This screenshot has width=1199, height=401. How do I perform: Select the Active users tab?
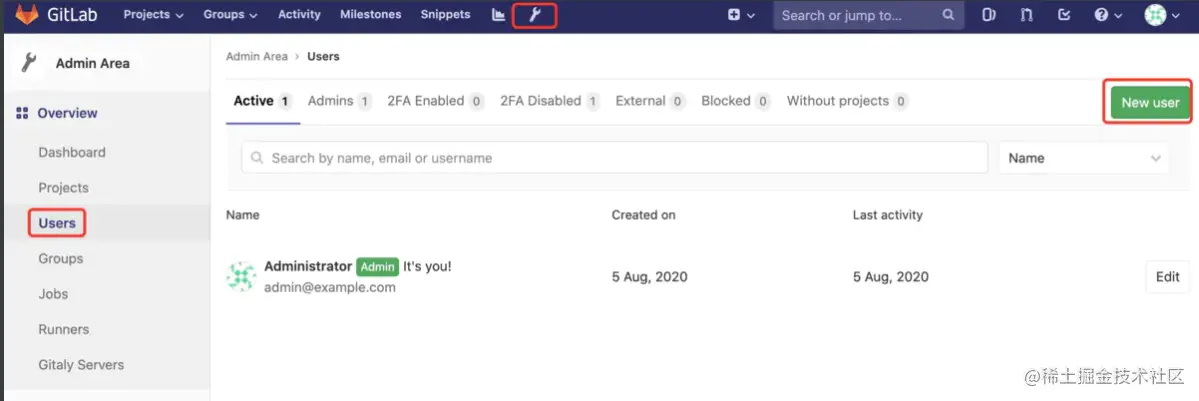tap(262, 101)
